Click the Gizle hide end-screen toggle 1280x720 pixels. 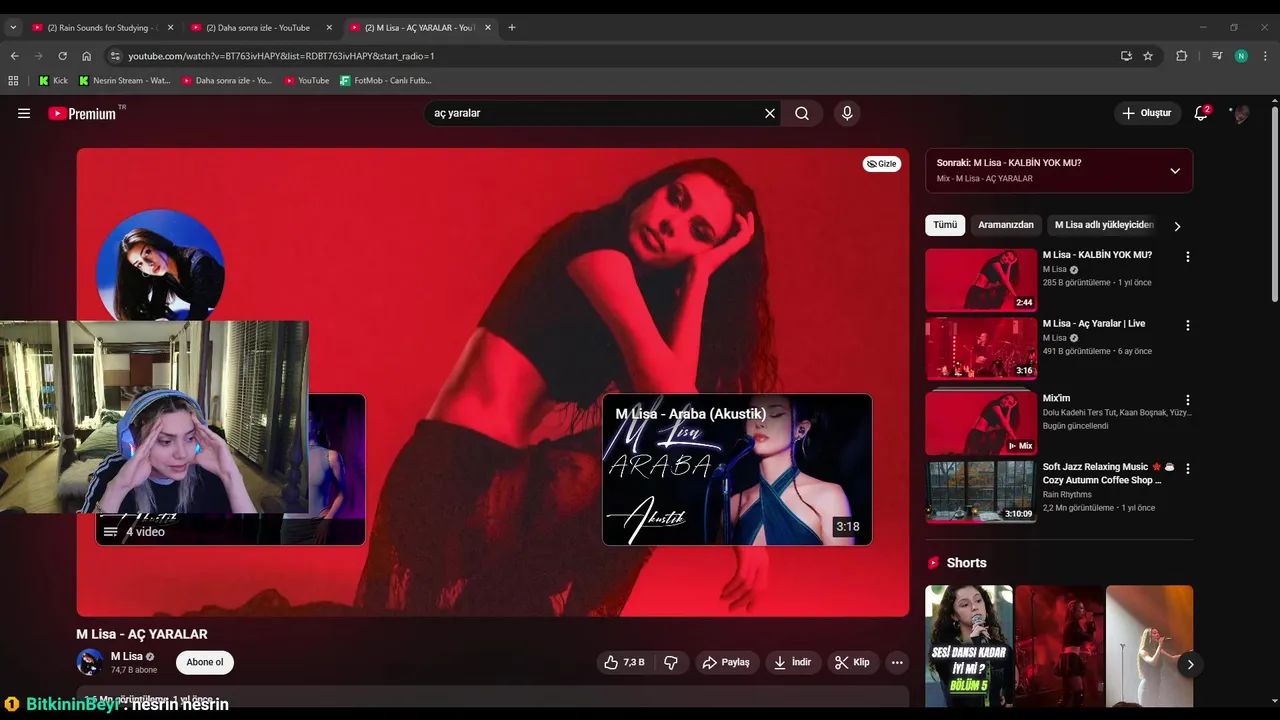coord(882,164)
